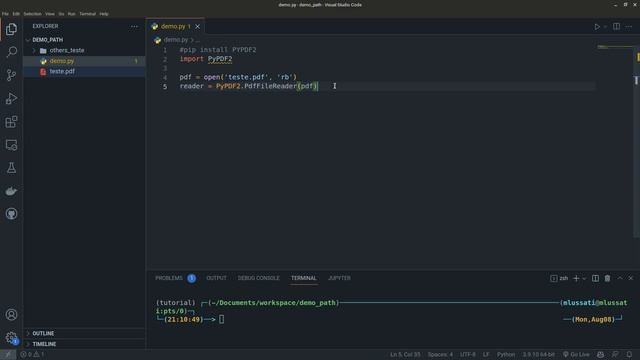640x360 pixels.
Task: Open the Remote Explorer view
Action: click(x=11, y=145)
